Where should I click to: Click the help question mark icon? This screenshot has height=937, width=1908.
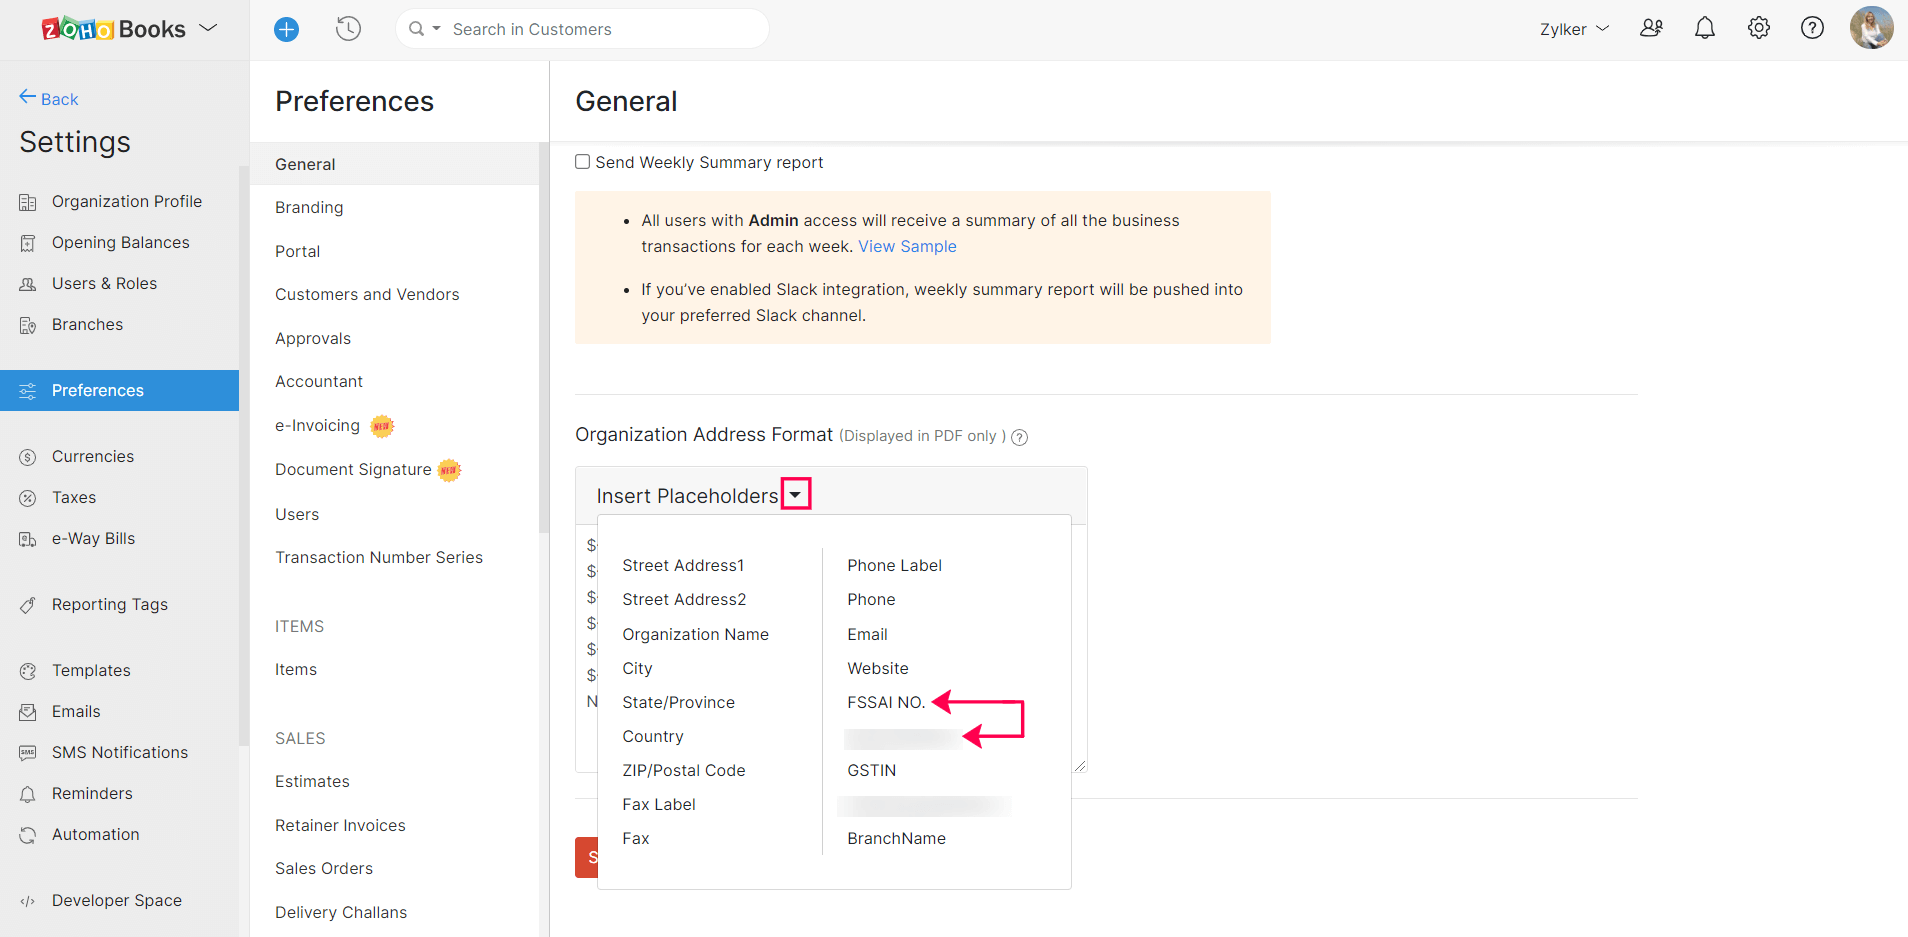(1812, 28)
